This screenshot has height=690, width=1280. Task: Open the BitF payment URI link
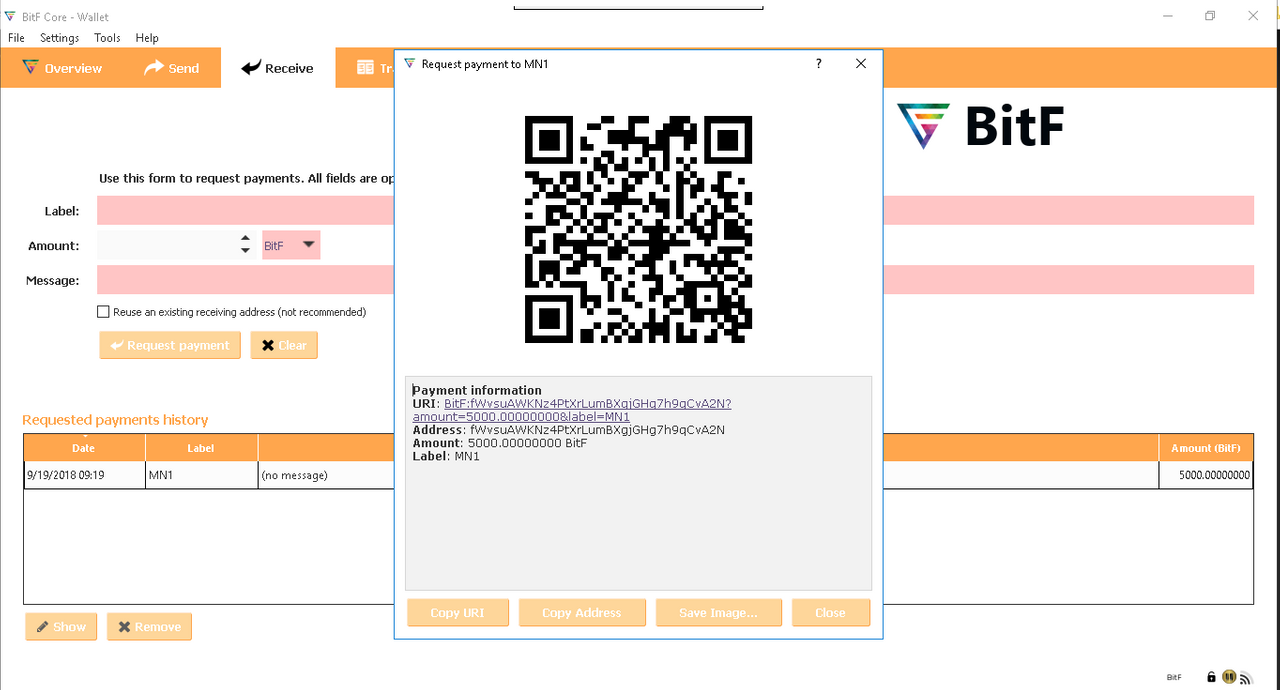(572, 410)
